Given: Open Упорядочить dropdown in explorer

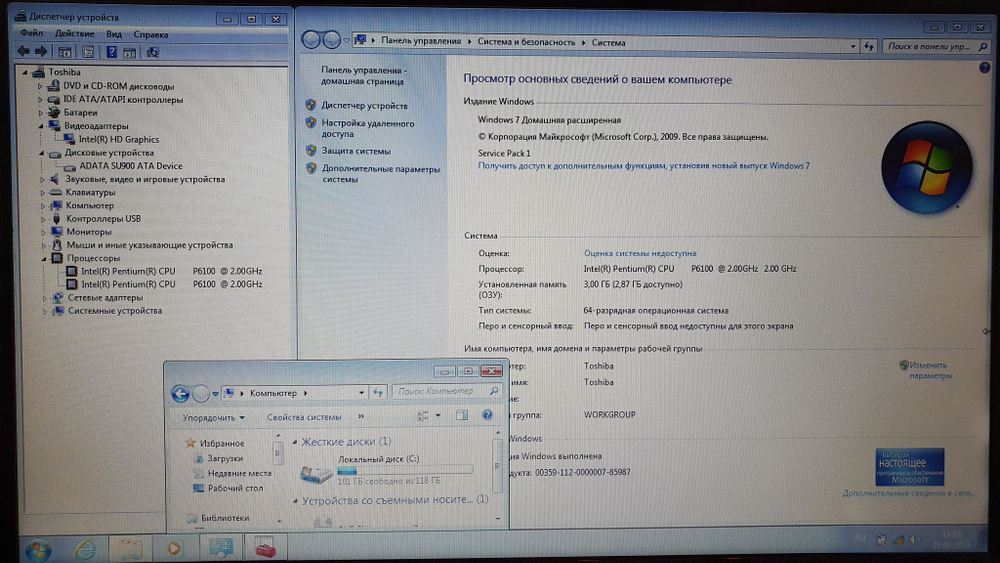Looking at the screenshot, I should (214, 418).
